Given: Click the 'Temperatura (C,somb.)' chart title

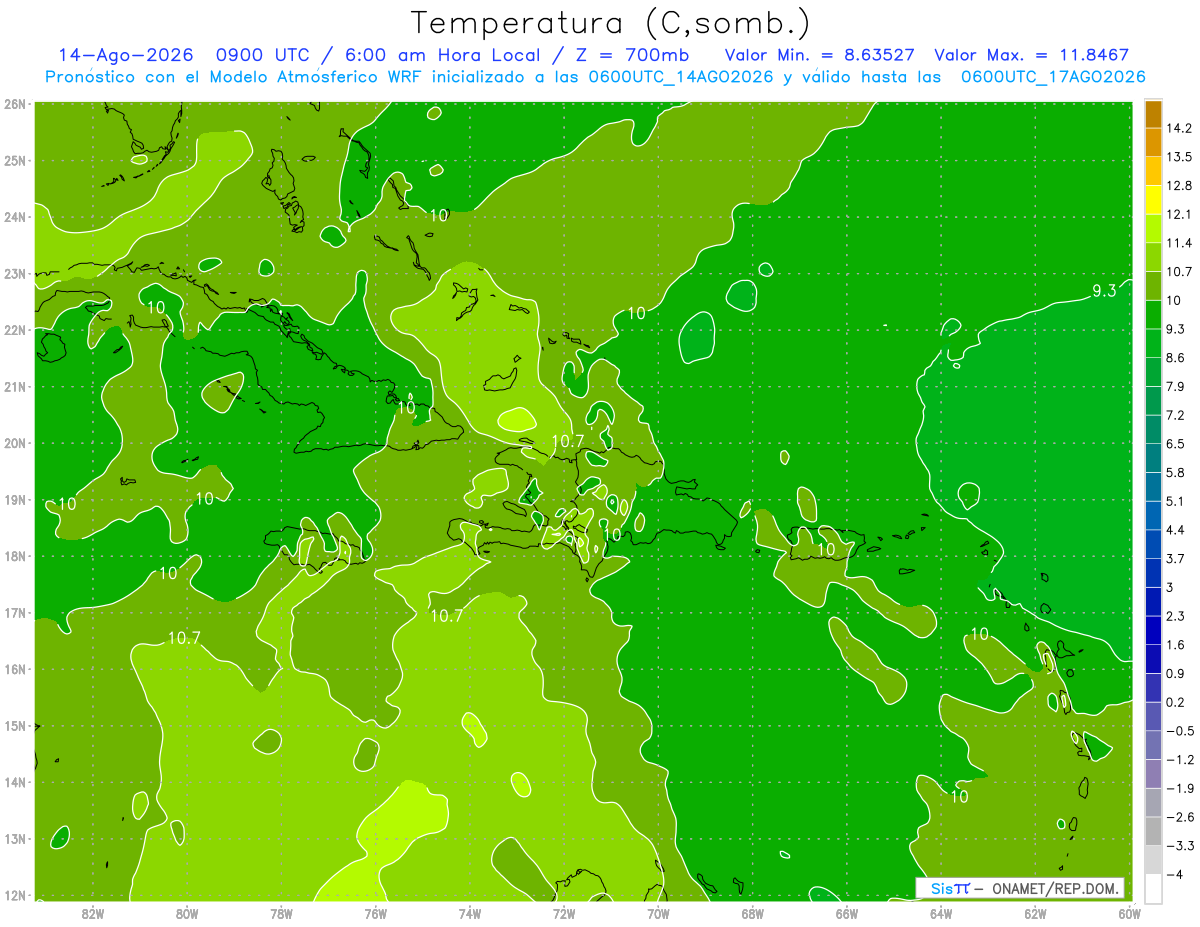Looking at the screenshot, I should click(611, 24).
